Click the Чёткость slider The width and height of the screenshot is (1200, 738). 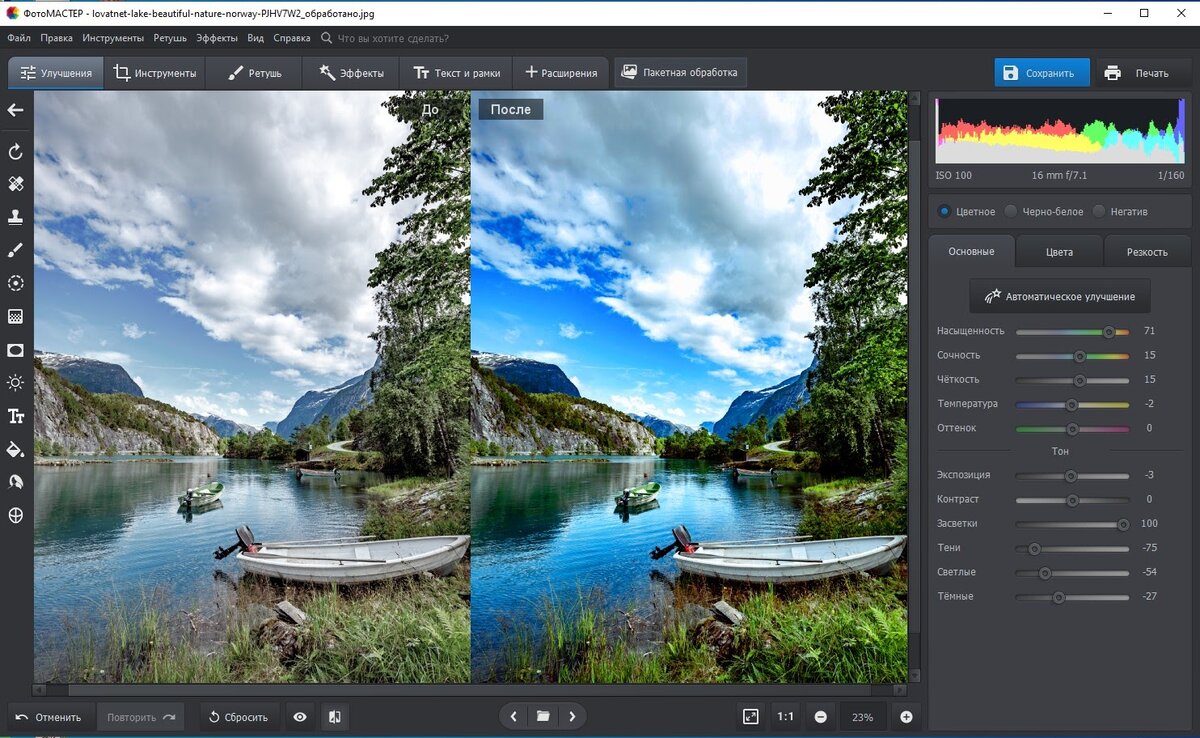[x=1072, y=380]
